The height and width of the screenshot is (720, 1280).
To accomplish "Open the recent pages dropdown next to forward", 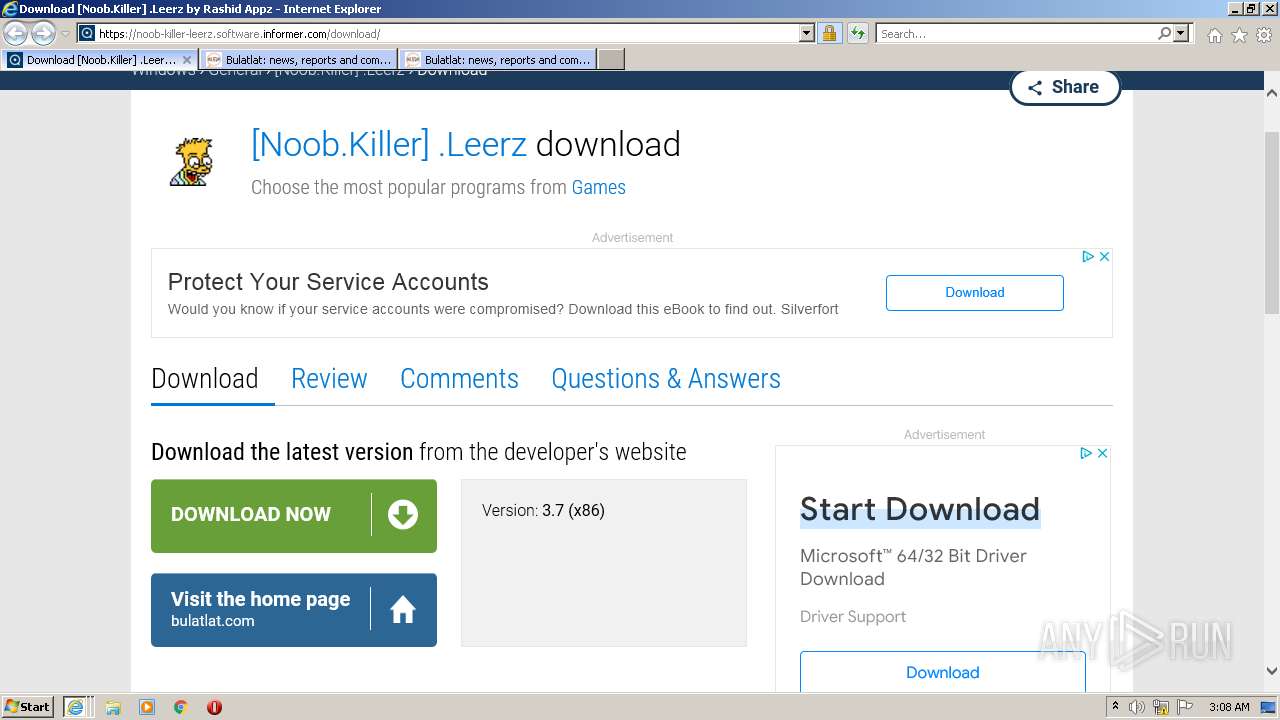I will [x=65, y=34].
